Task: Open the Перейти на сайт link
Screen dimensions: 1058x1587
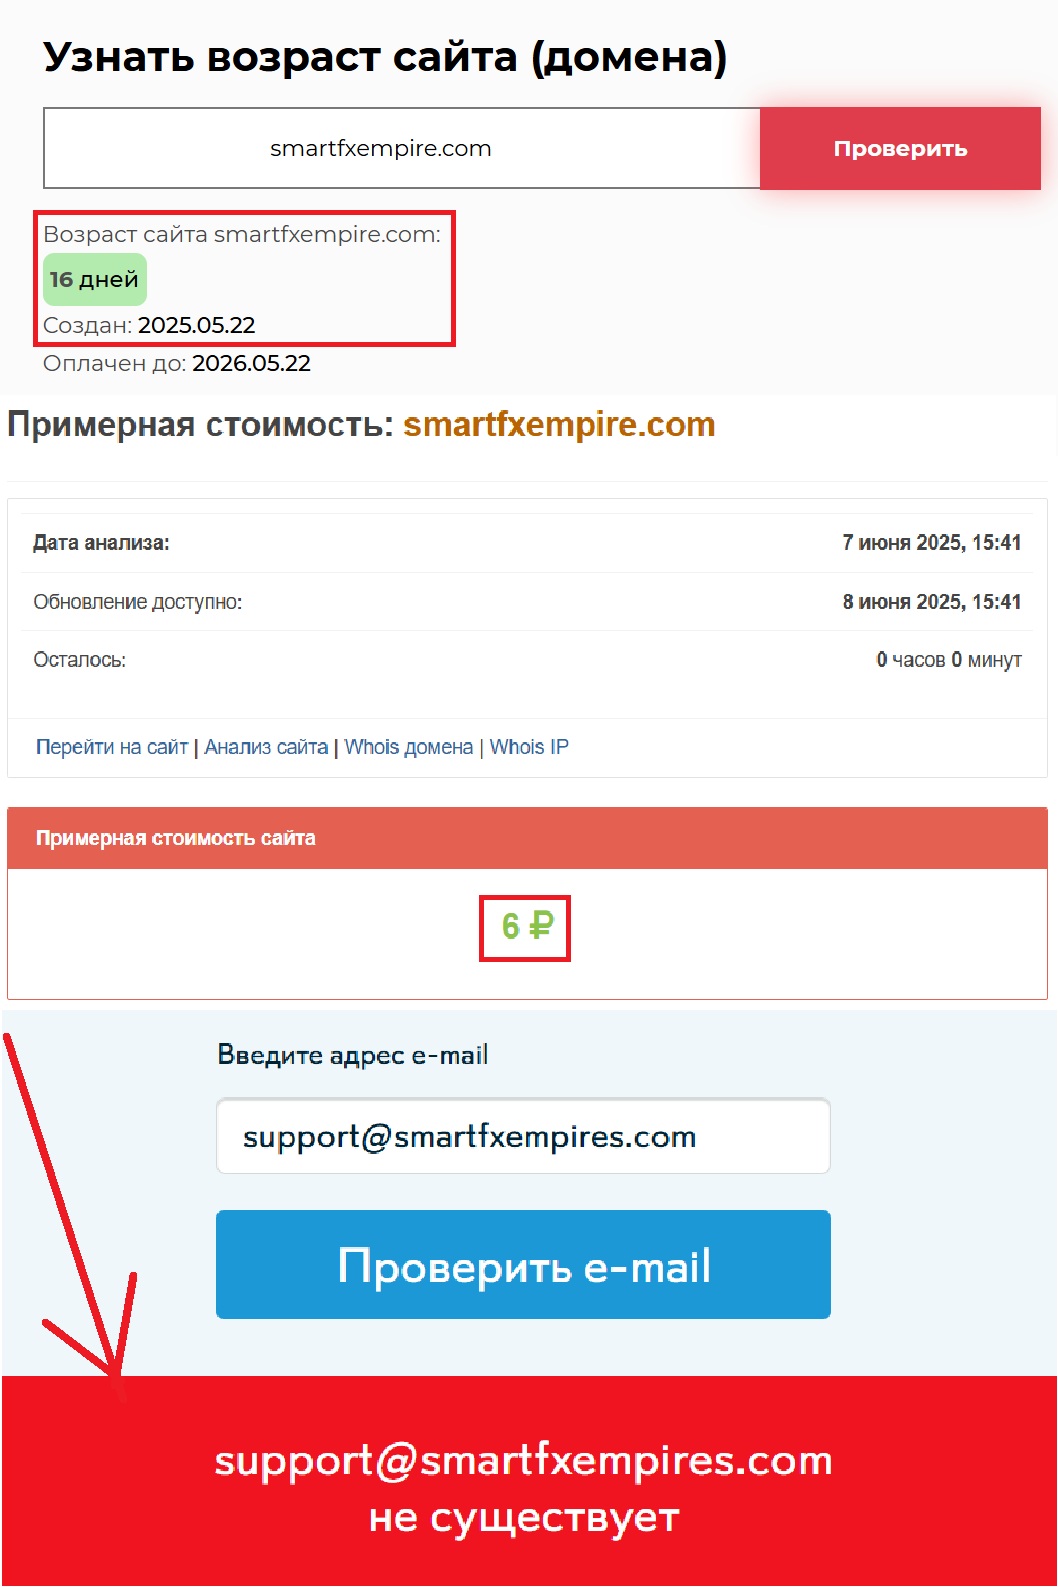Action: 112,747
